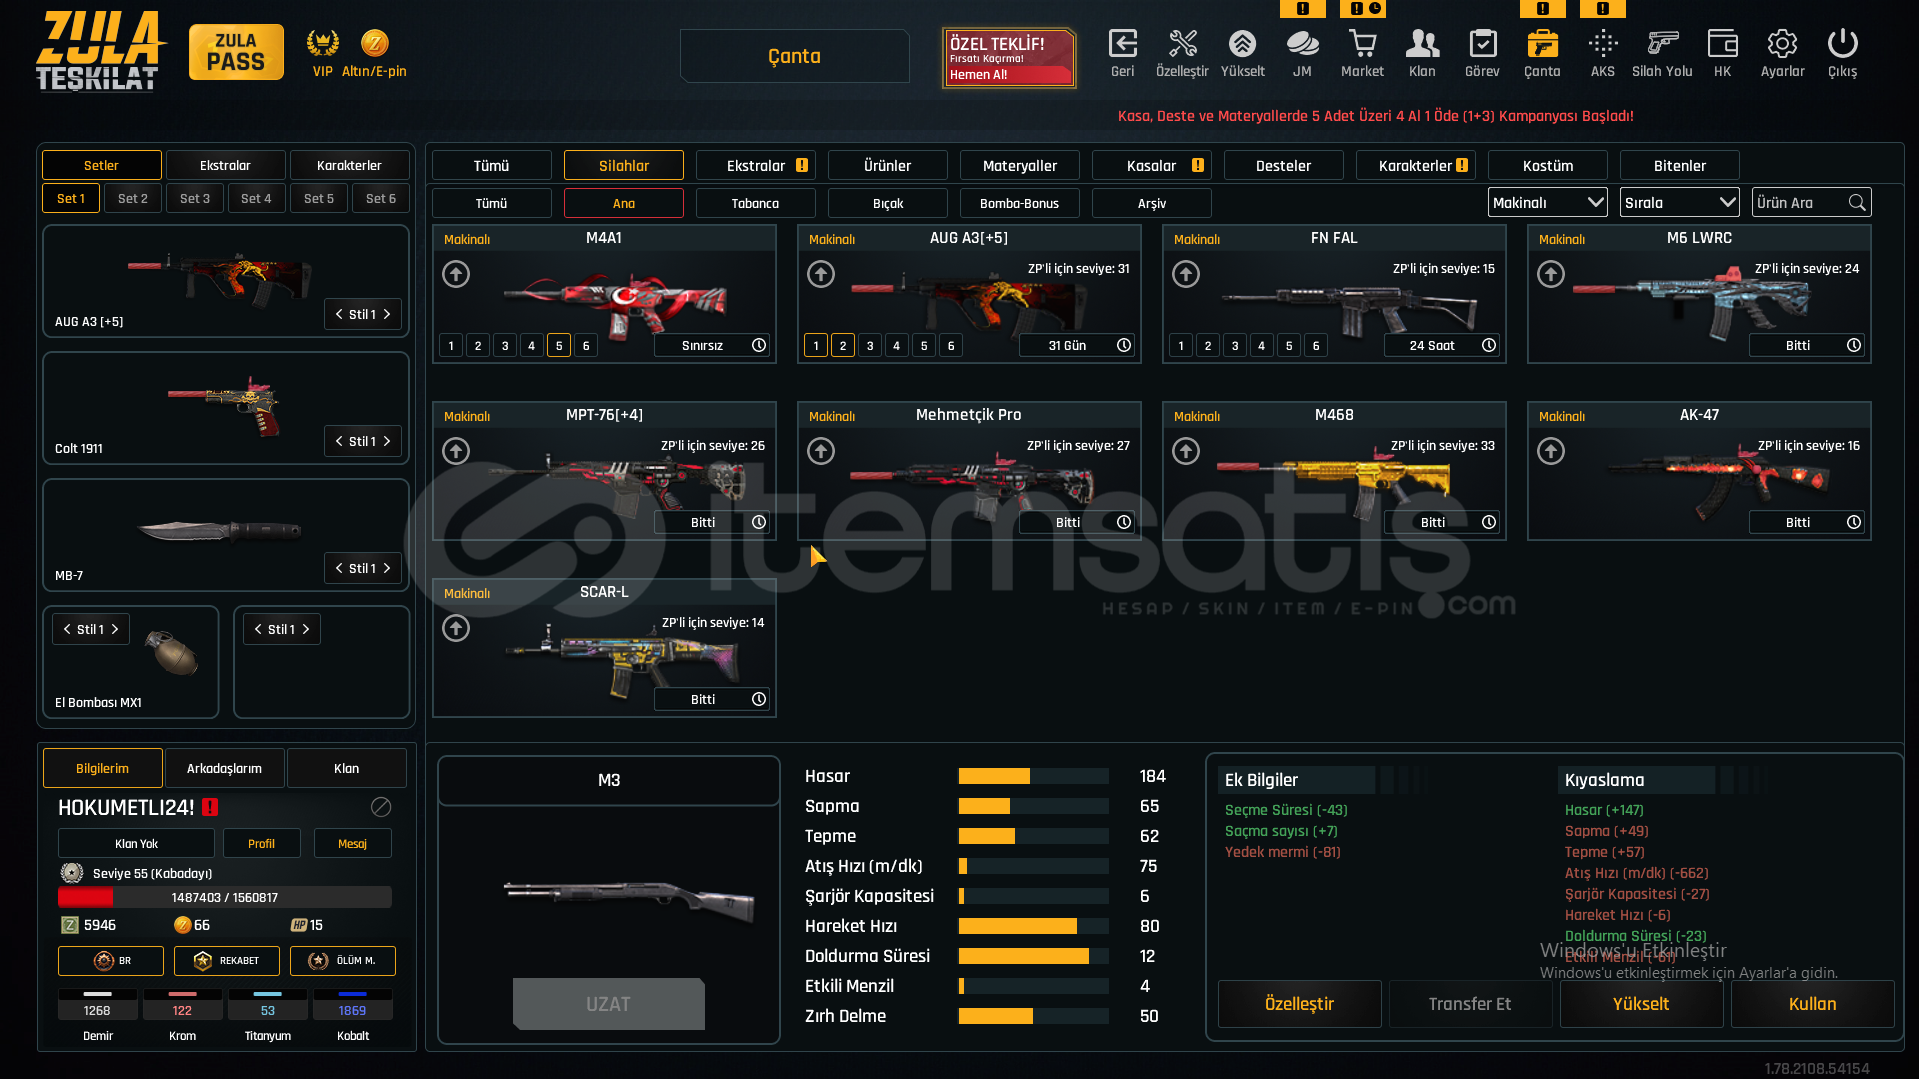Open the Arkadaşlarım tab

click(x=225, y=768)
